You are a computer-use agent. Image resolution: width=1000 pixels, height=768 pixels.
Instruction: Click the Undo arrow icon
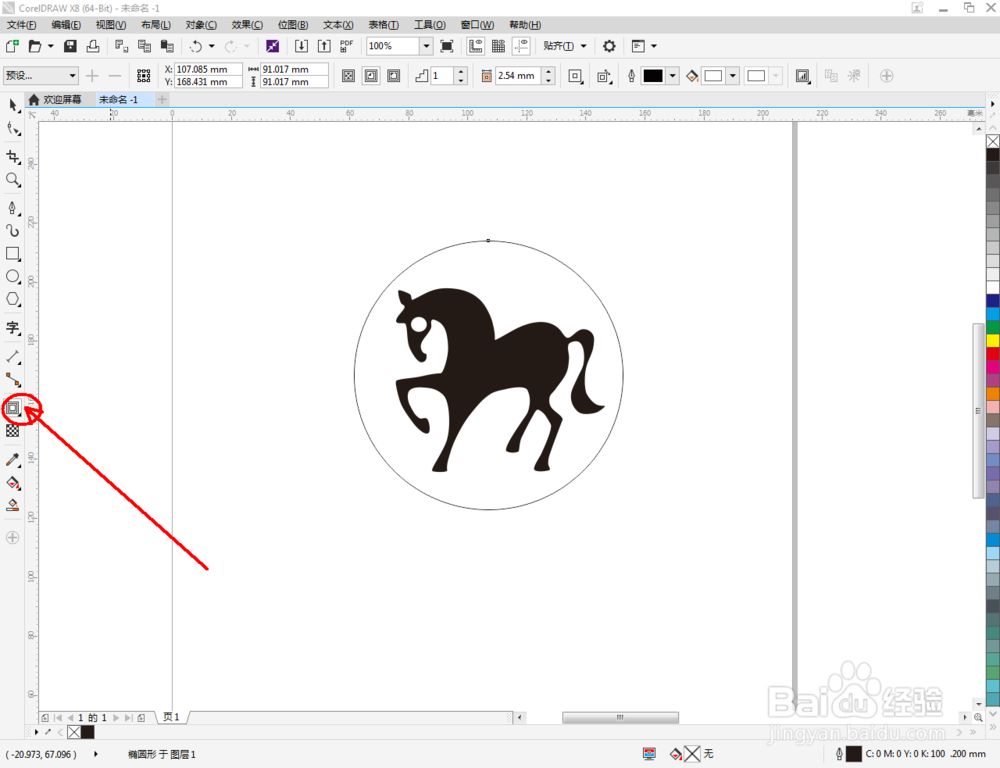click(196, 46)
